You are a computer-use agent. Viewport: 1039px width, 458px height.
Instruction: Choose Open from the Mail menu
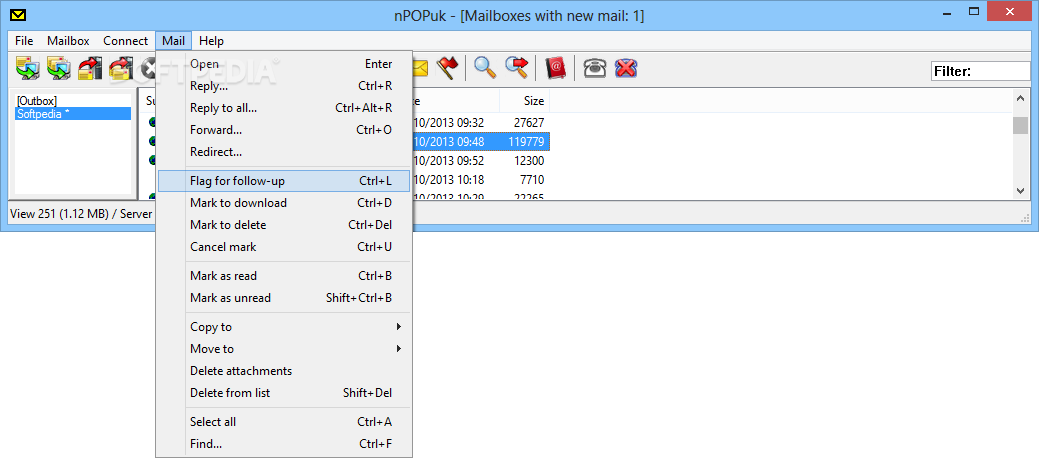284,64
